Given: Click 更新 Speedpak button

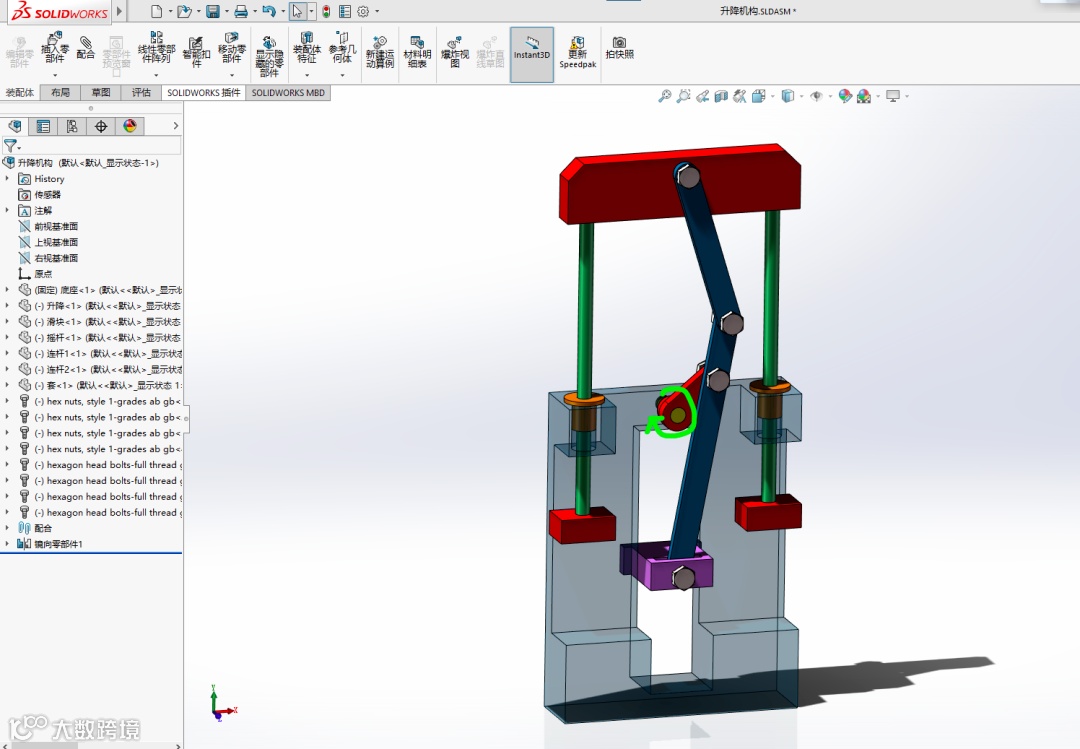Looking at the screenshot, I should (x=577, y=51).
